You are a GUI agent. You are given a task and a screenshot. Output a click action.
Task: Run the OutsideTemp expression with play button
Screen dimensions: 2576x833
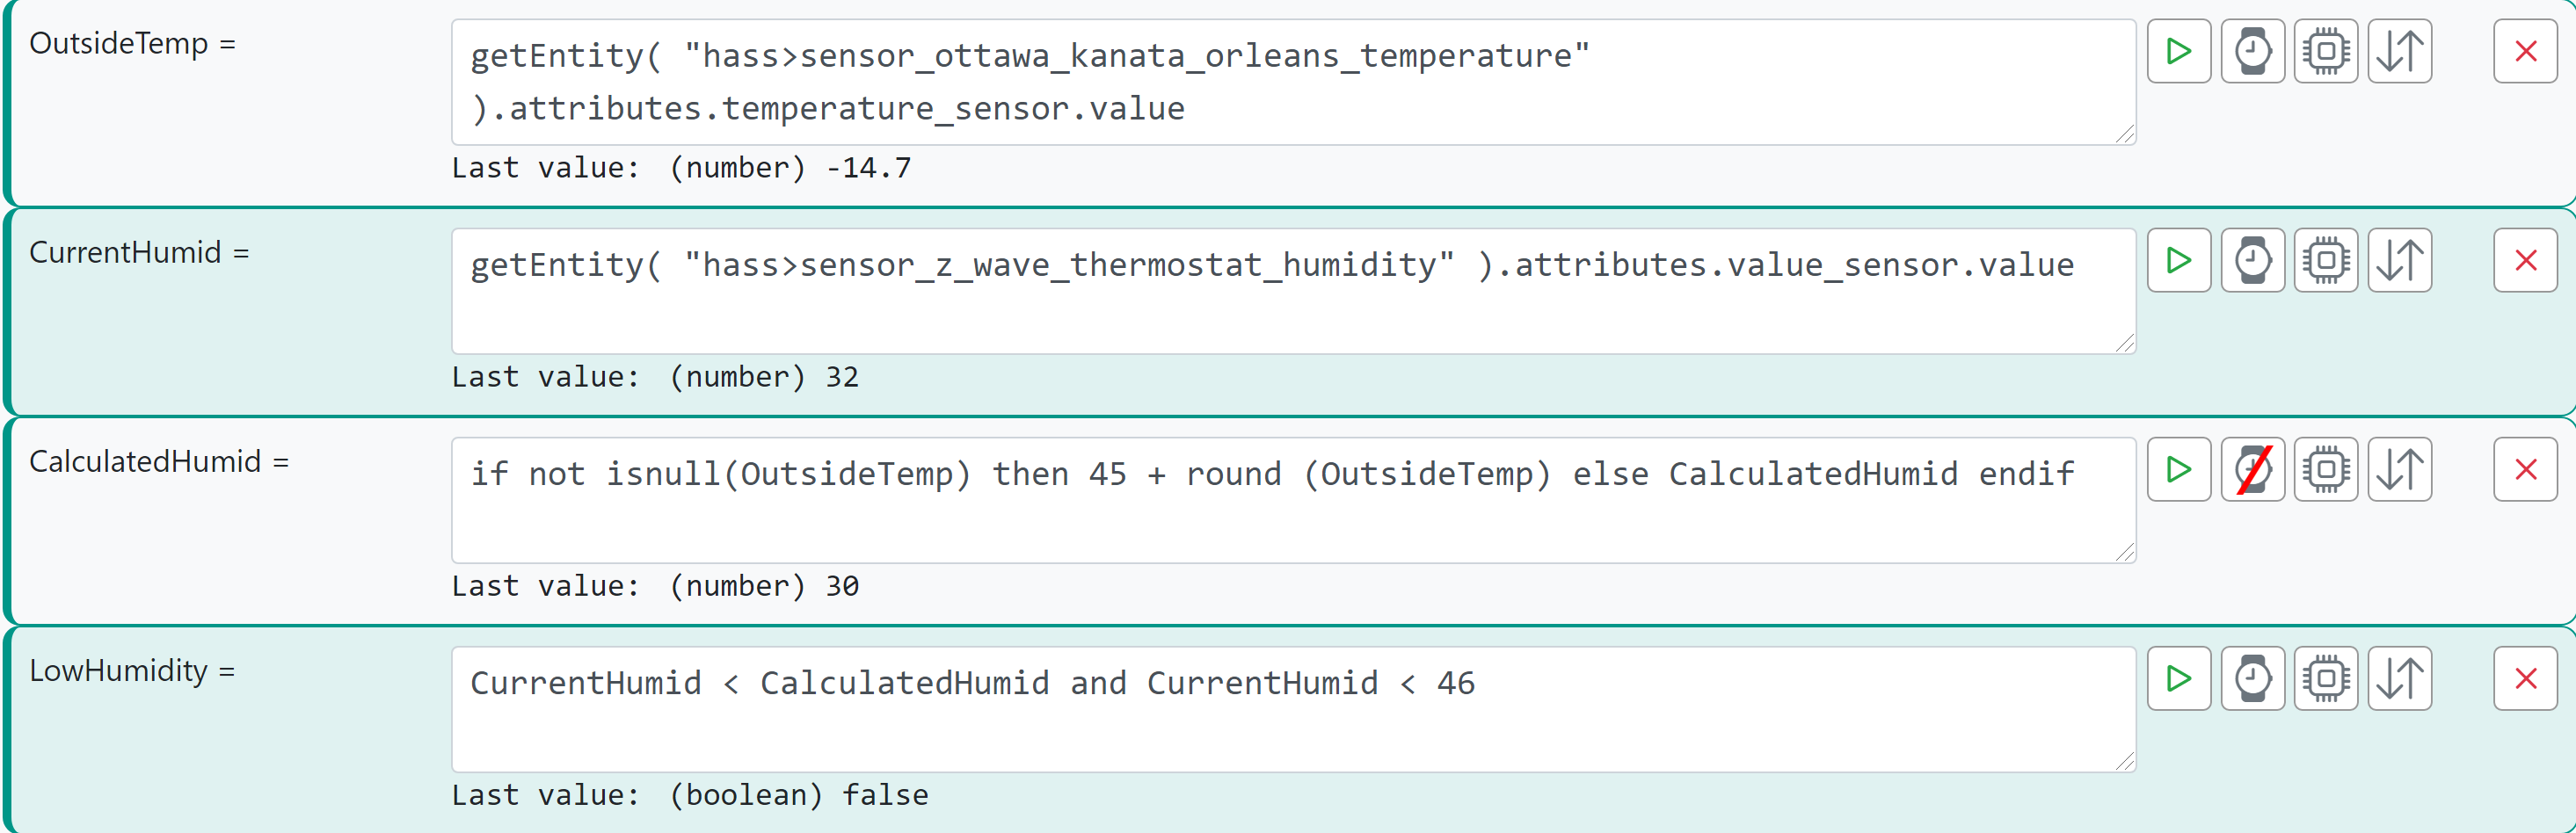tap(2179, 51)
